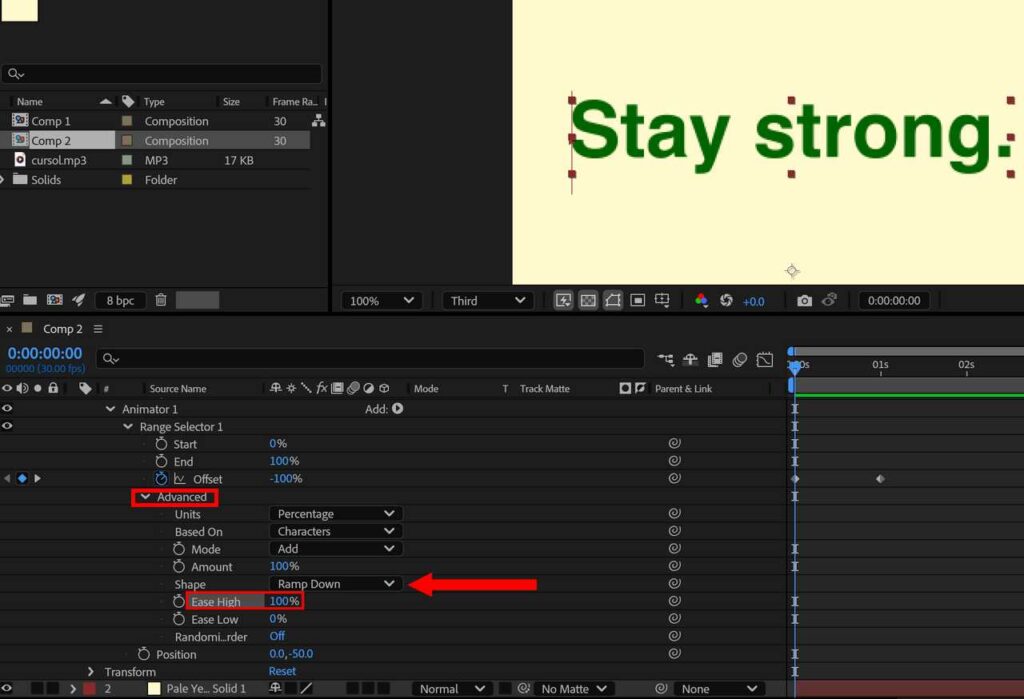Toggle the Offset keyframe diamond at current time
This screenshot has width=1024, height=699.
22,478
